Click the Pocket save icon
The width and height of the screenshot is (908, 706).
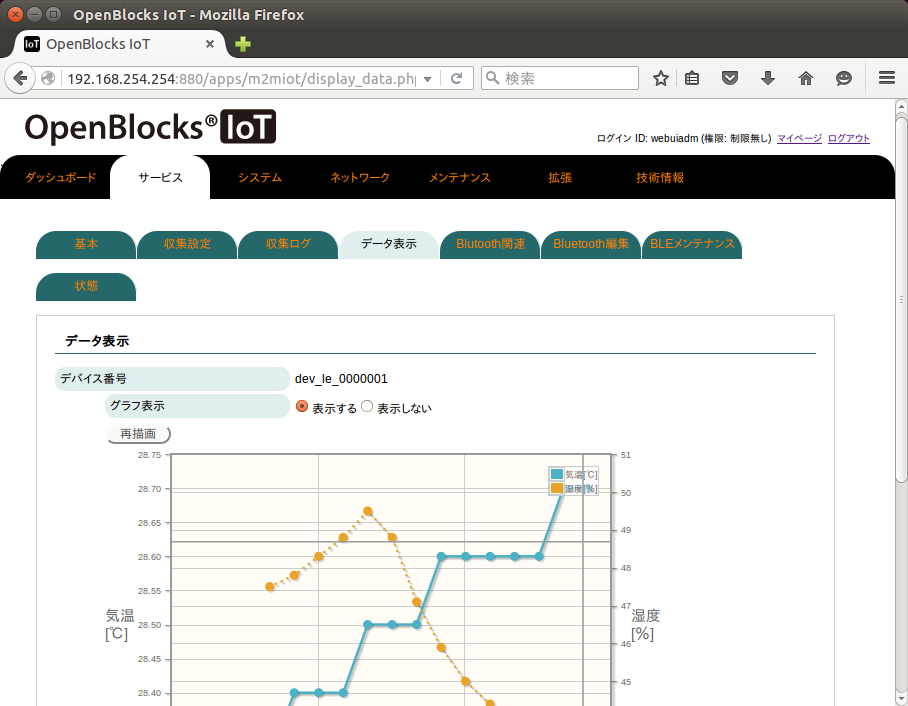click(x=730, y=78)
